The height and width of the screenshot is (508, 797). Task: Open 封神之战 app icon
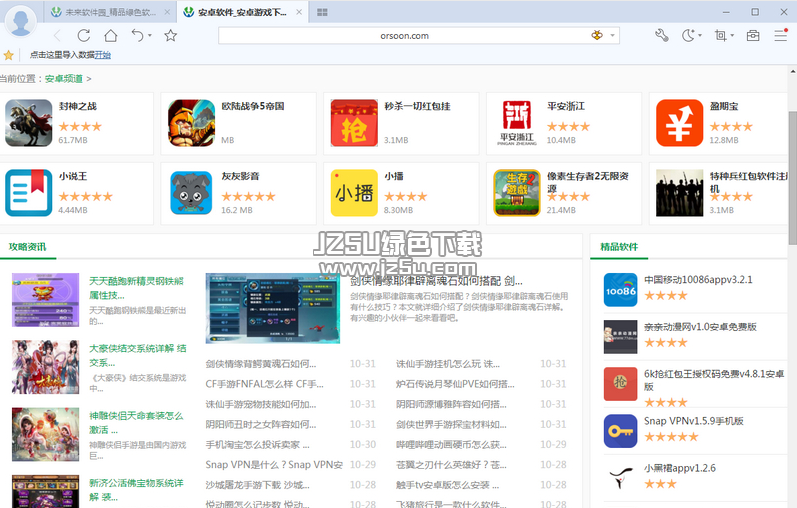click(x=28, y=123)
